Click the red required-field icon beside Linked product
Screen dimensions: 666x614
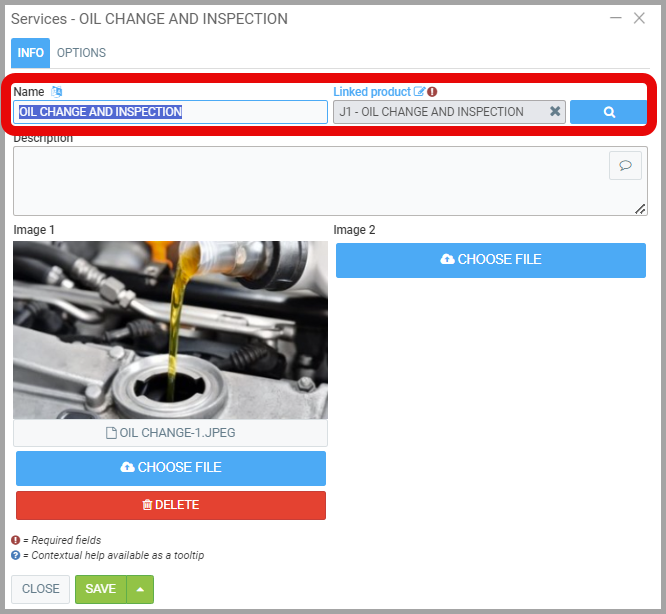[432, 92]
